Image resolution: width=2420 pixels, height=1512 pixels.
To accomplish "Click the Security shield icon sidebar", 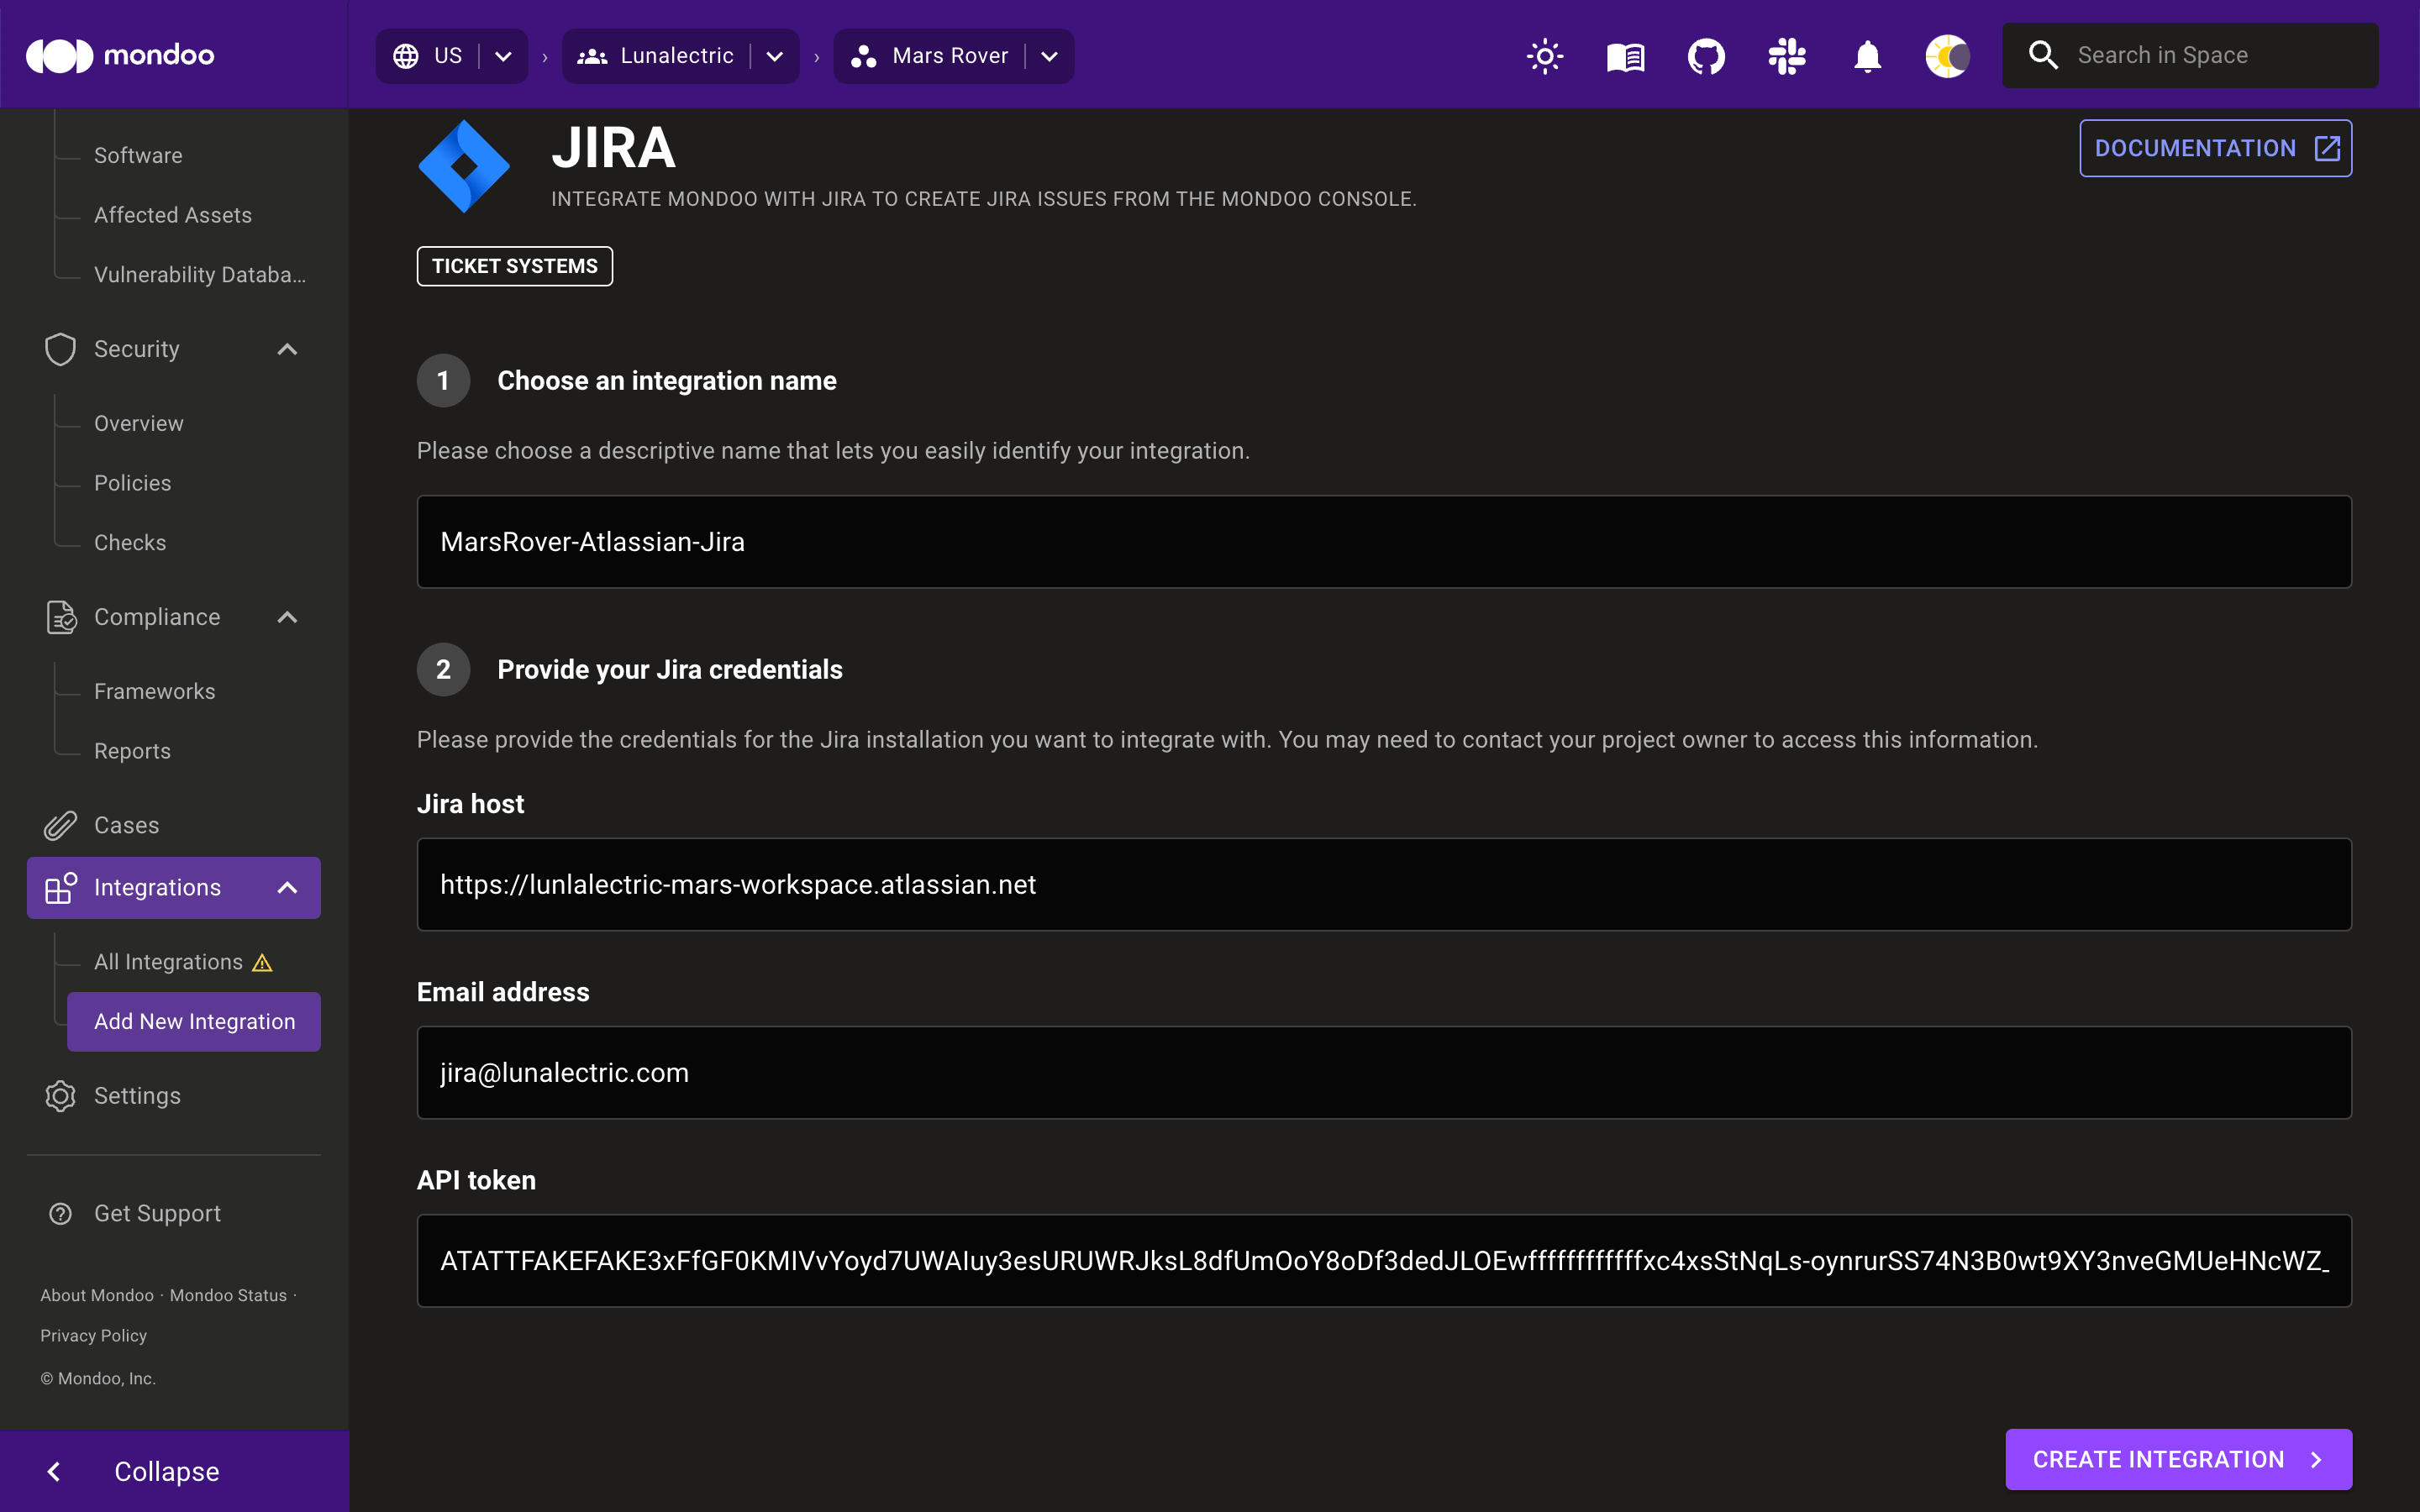I will tap(59, 349).
